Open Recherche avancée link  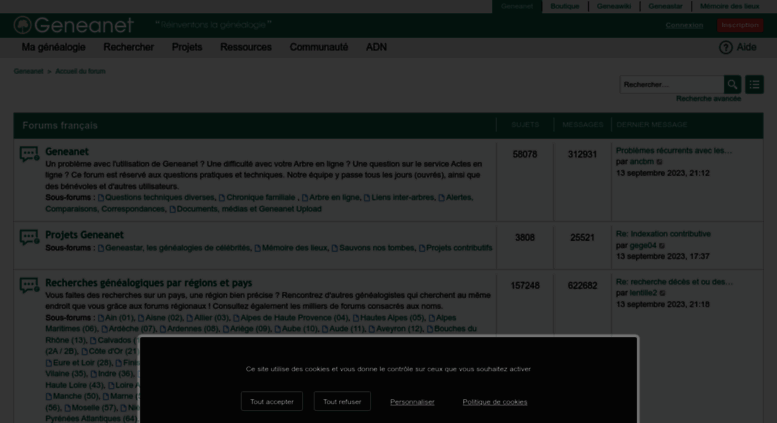(708, 99)
